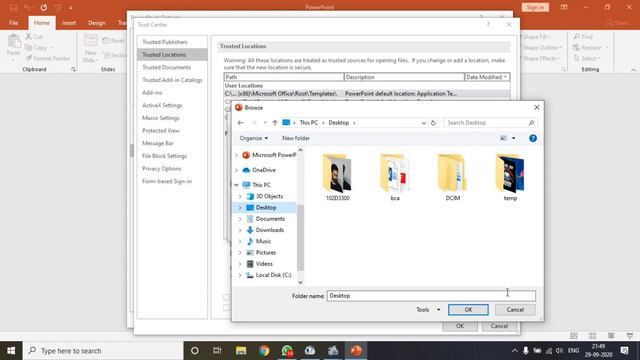
Task: Change the view layout icon
Action: pos(503,138)
